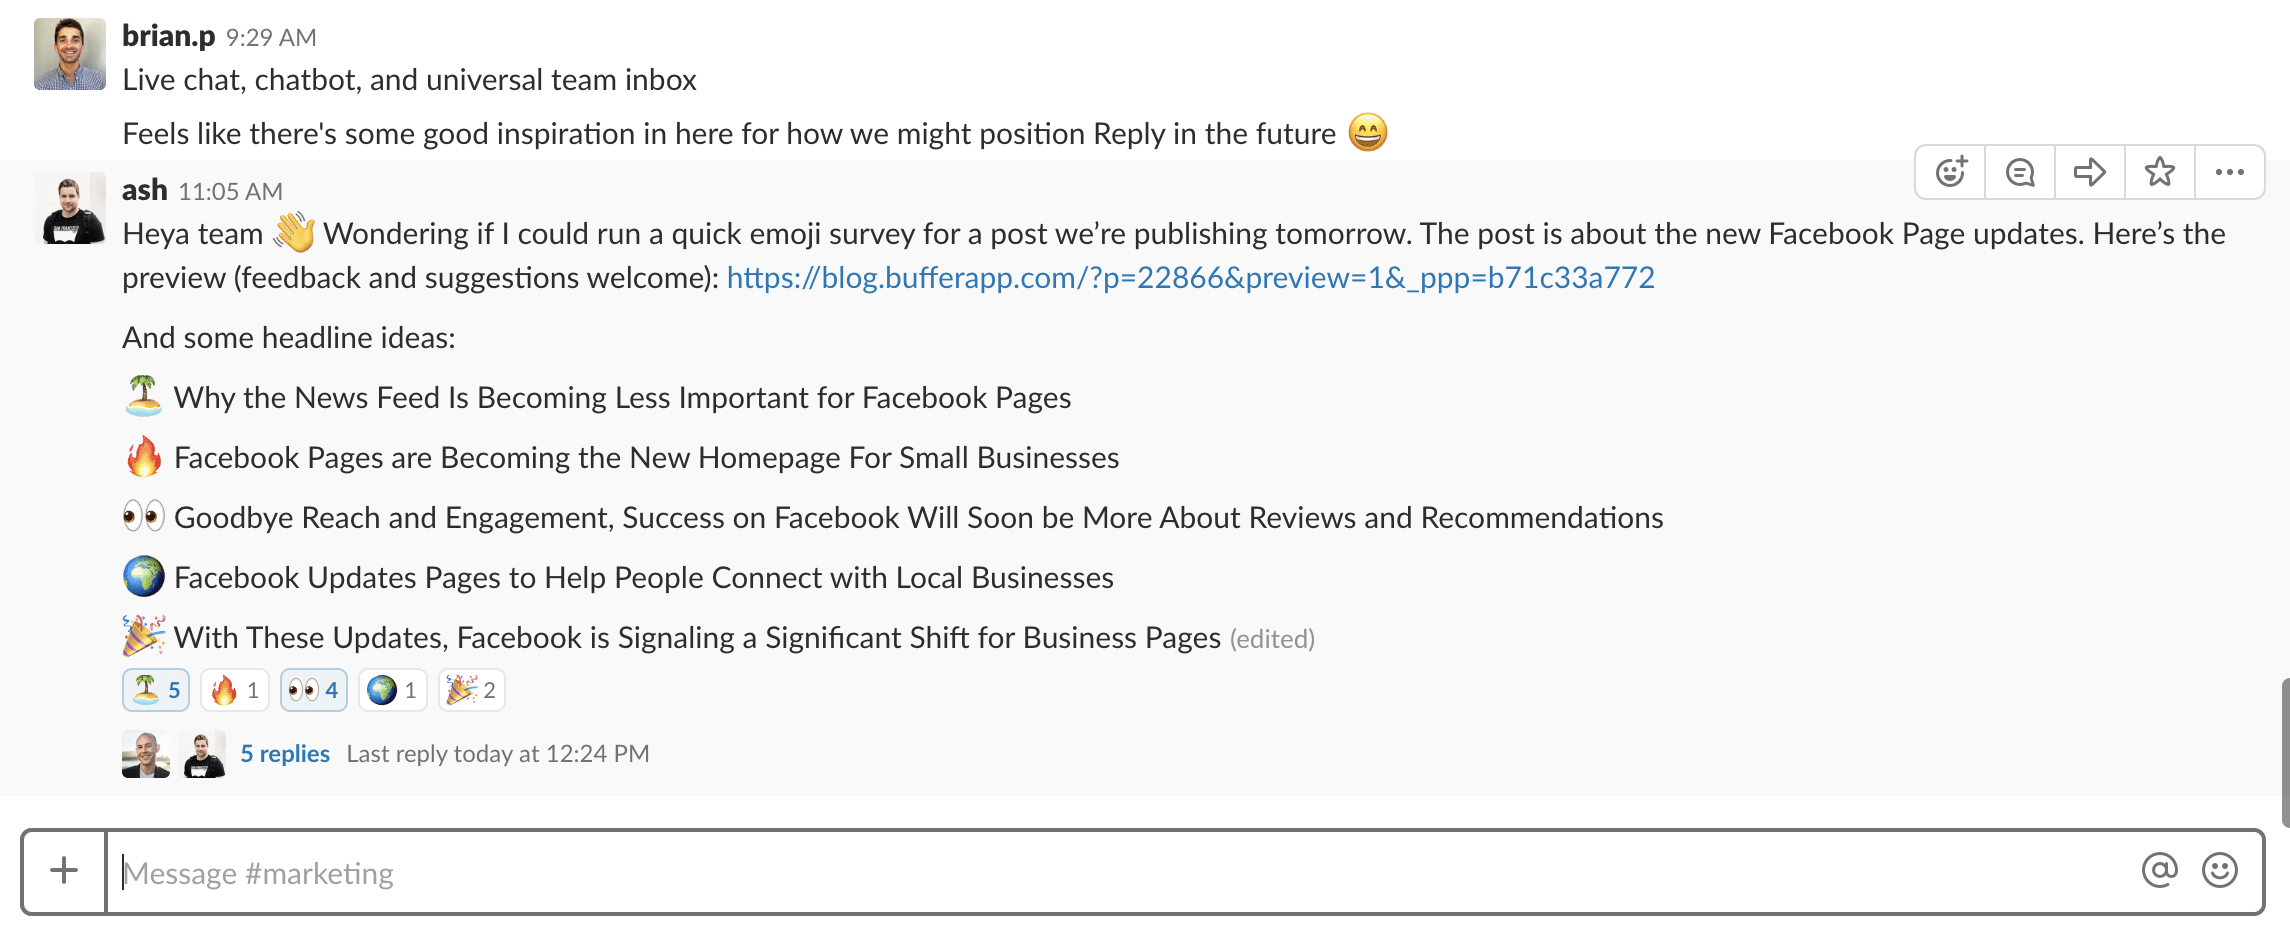The image size is (2290, 943).
Task: Toggle the eyes emoji reaction
Action: pyautogui.click(x=313, y=689)
